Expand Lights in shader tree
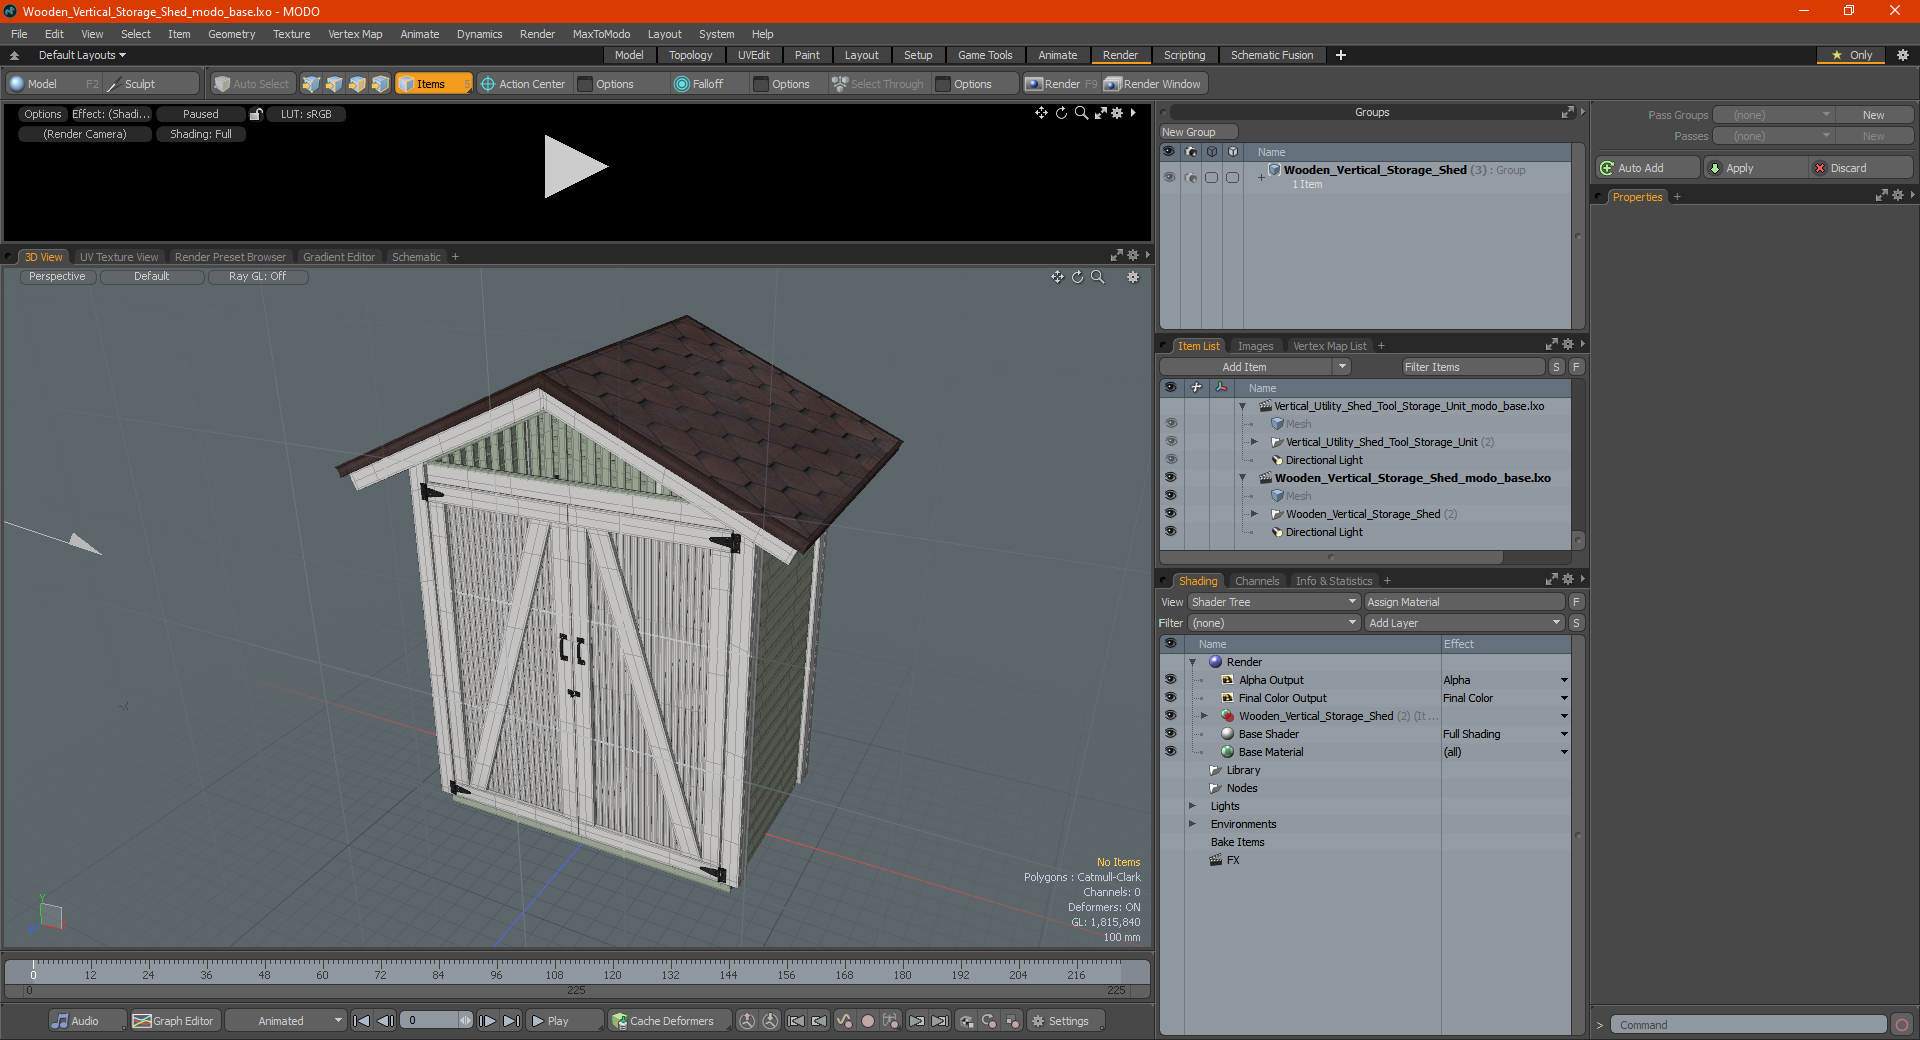 coord(1192,806)
